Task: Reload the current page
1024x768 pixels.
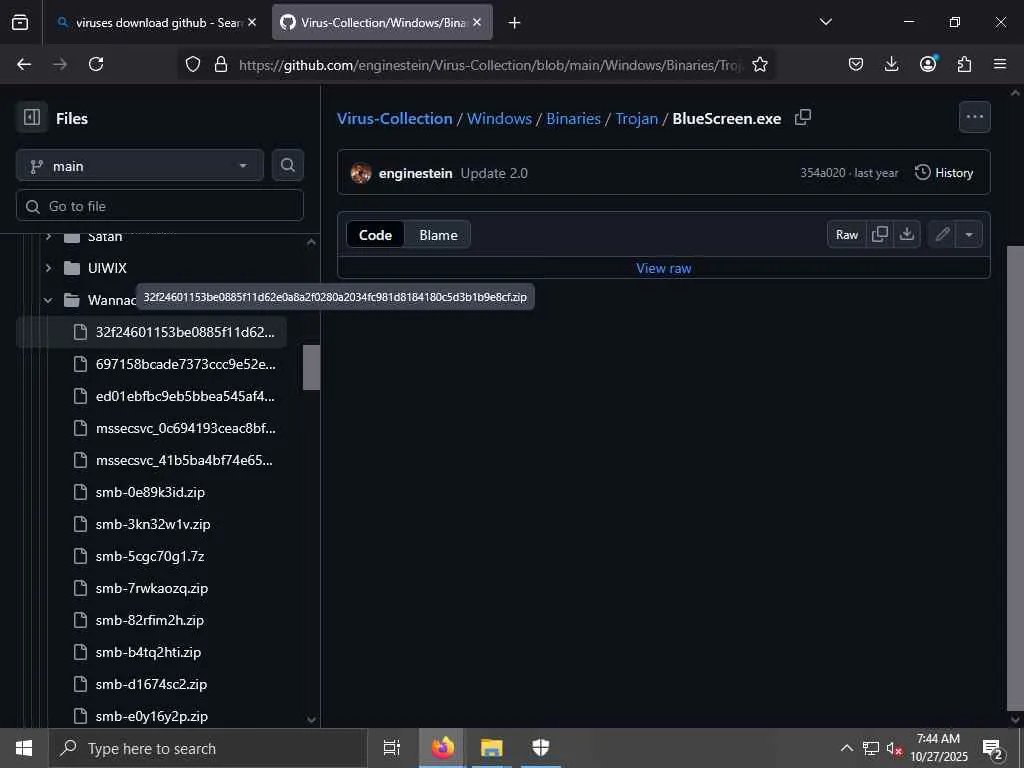Action: pyautogui.click(x=96, y=64)
